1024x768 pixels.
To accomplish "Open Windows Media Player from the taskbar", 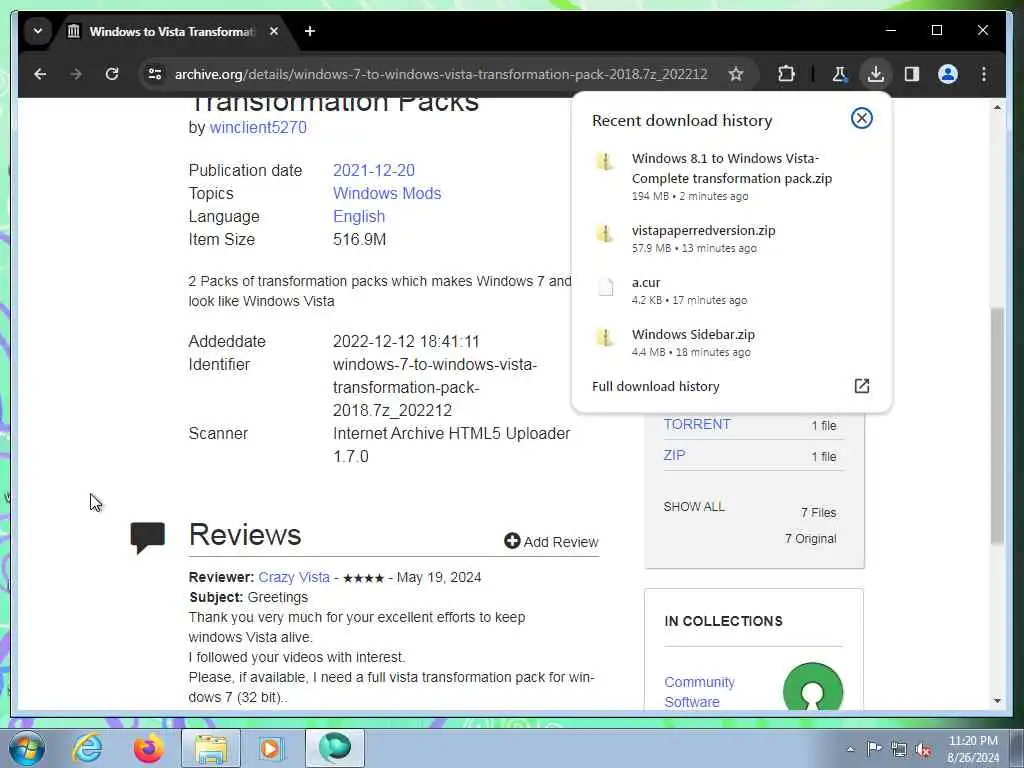I will [270, 748].
